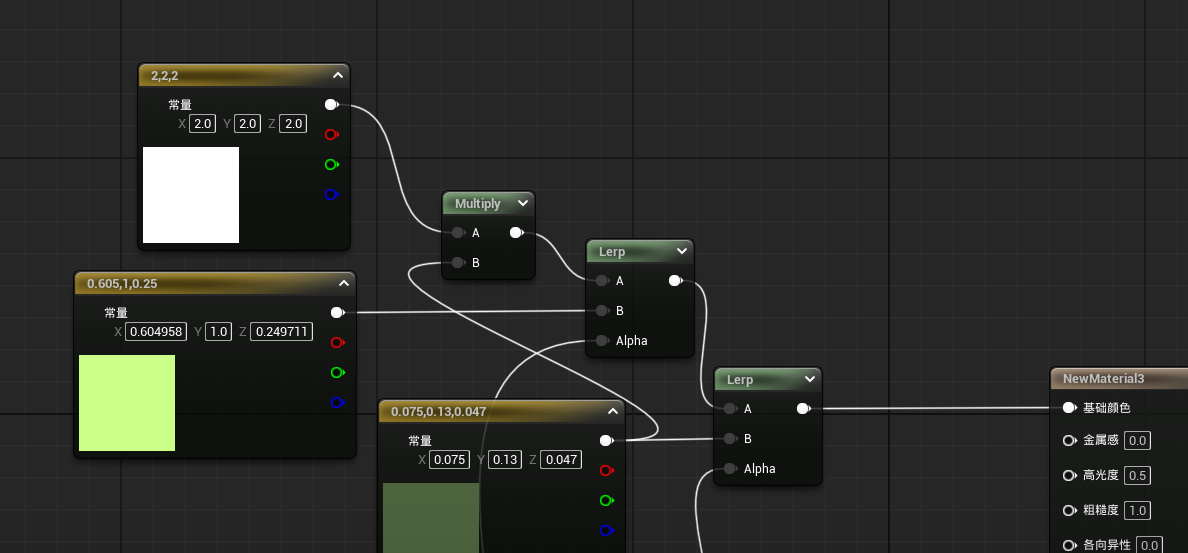Click B input pin on Multiply node
1188x553 pixels.
[457, 263]
